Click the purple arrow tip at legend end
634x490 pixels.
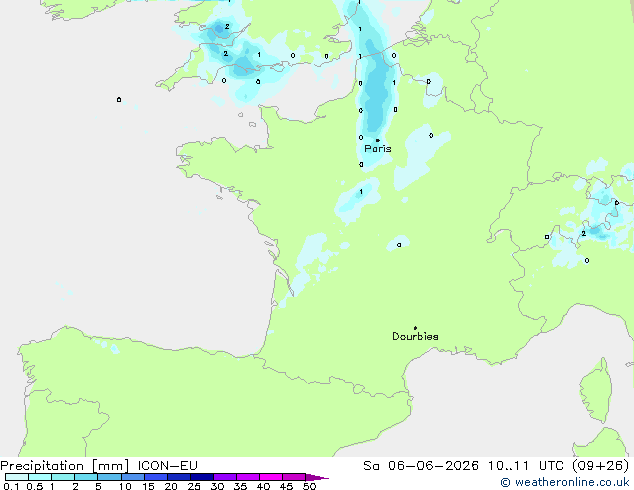(x=317, y=477)
